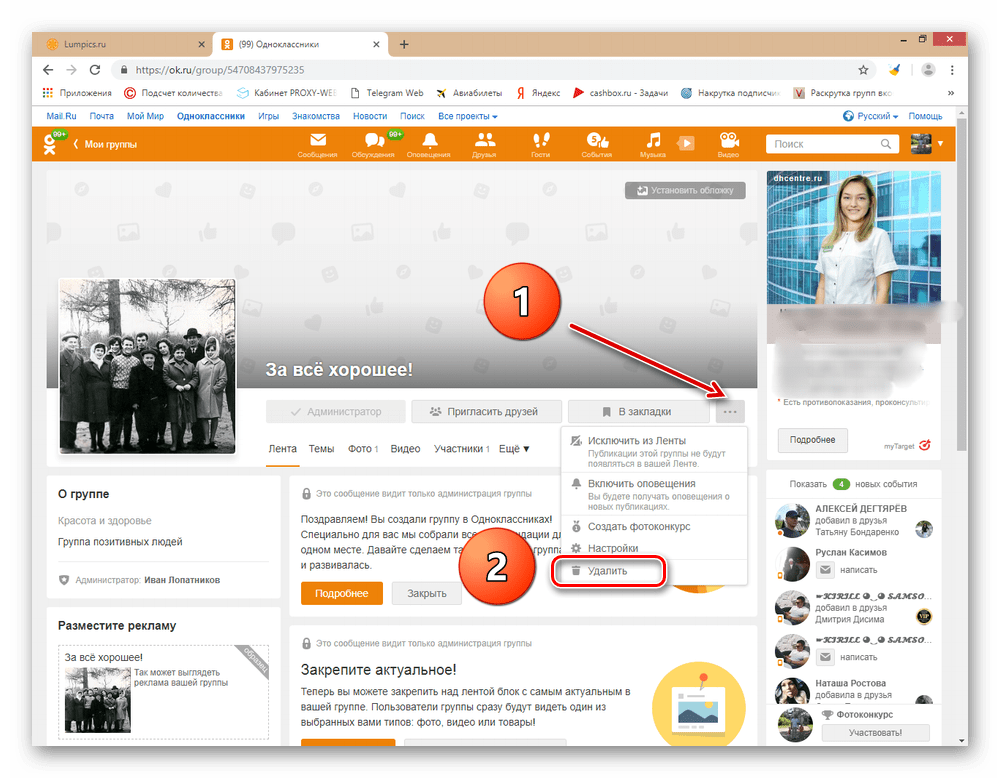Click the envelope icon for Руслан Касимов
The image size is (1000, 778).
tap(825, 569)
